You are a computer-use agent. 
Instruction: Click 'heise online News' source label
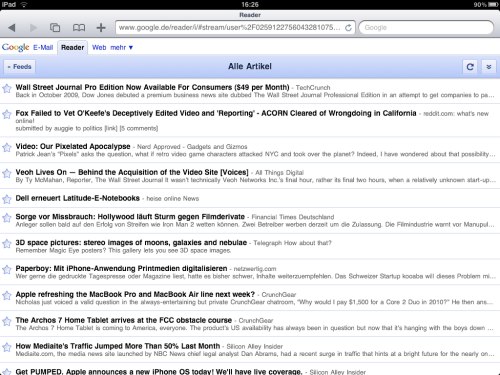pos(173,199)
